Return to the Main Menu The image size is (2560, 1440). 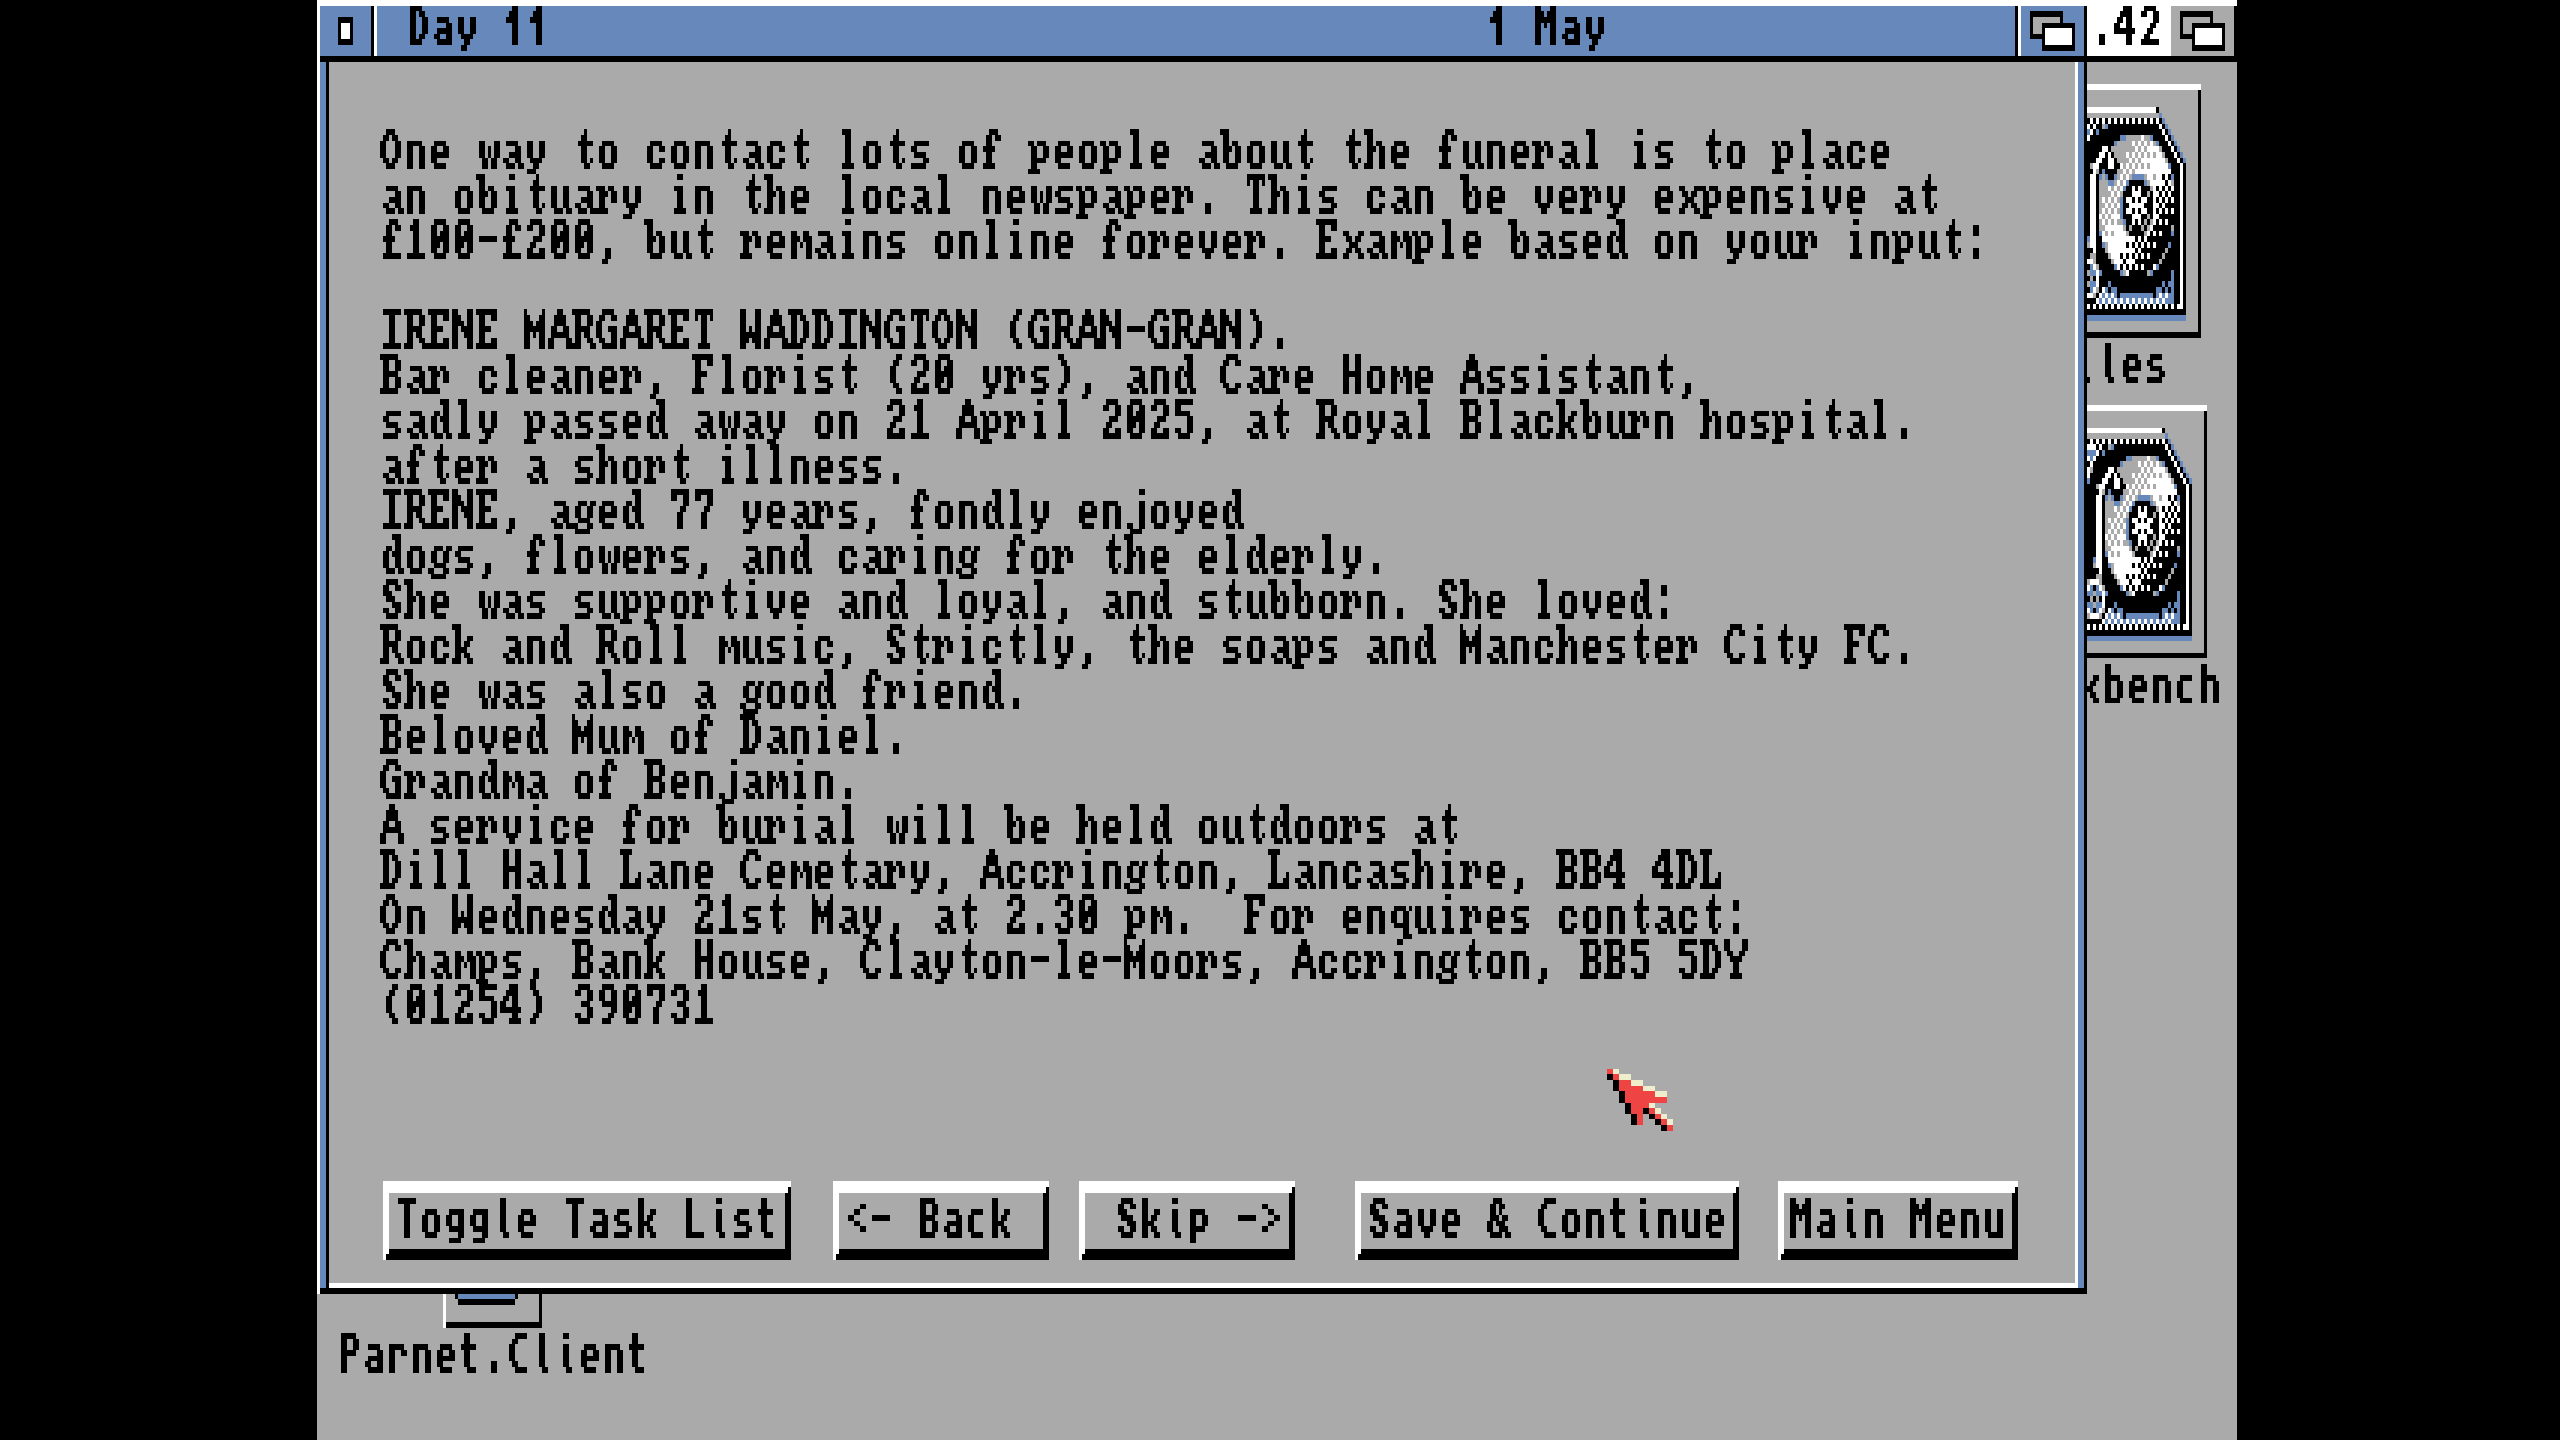tap(1897, 1220)
